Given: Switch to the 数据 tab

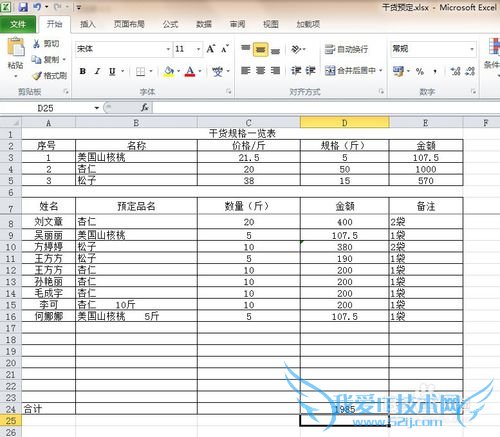Looking at the screenshot, I should coord(204,24).
